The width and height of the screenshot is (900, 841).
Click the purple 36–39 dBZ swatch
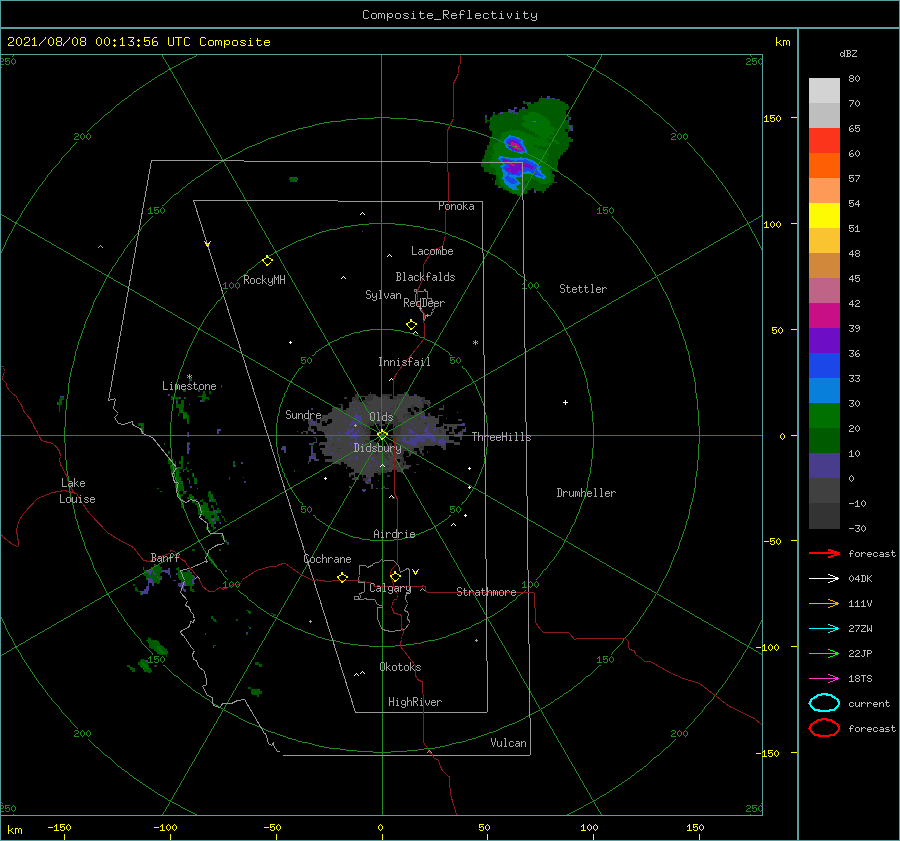(824, 340)
